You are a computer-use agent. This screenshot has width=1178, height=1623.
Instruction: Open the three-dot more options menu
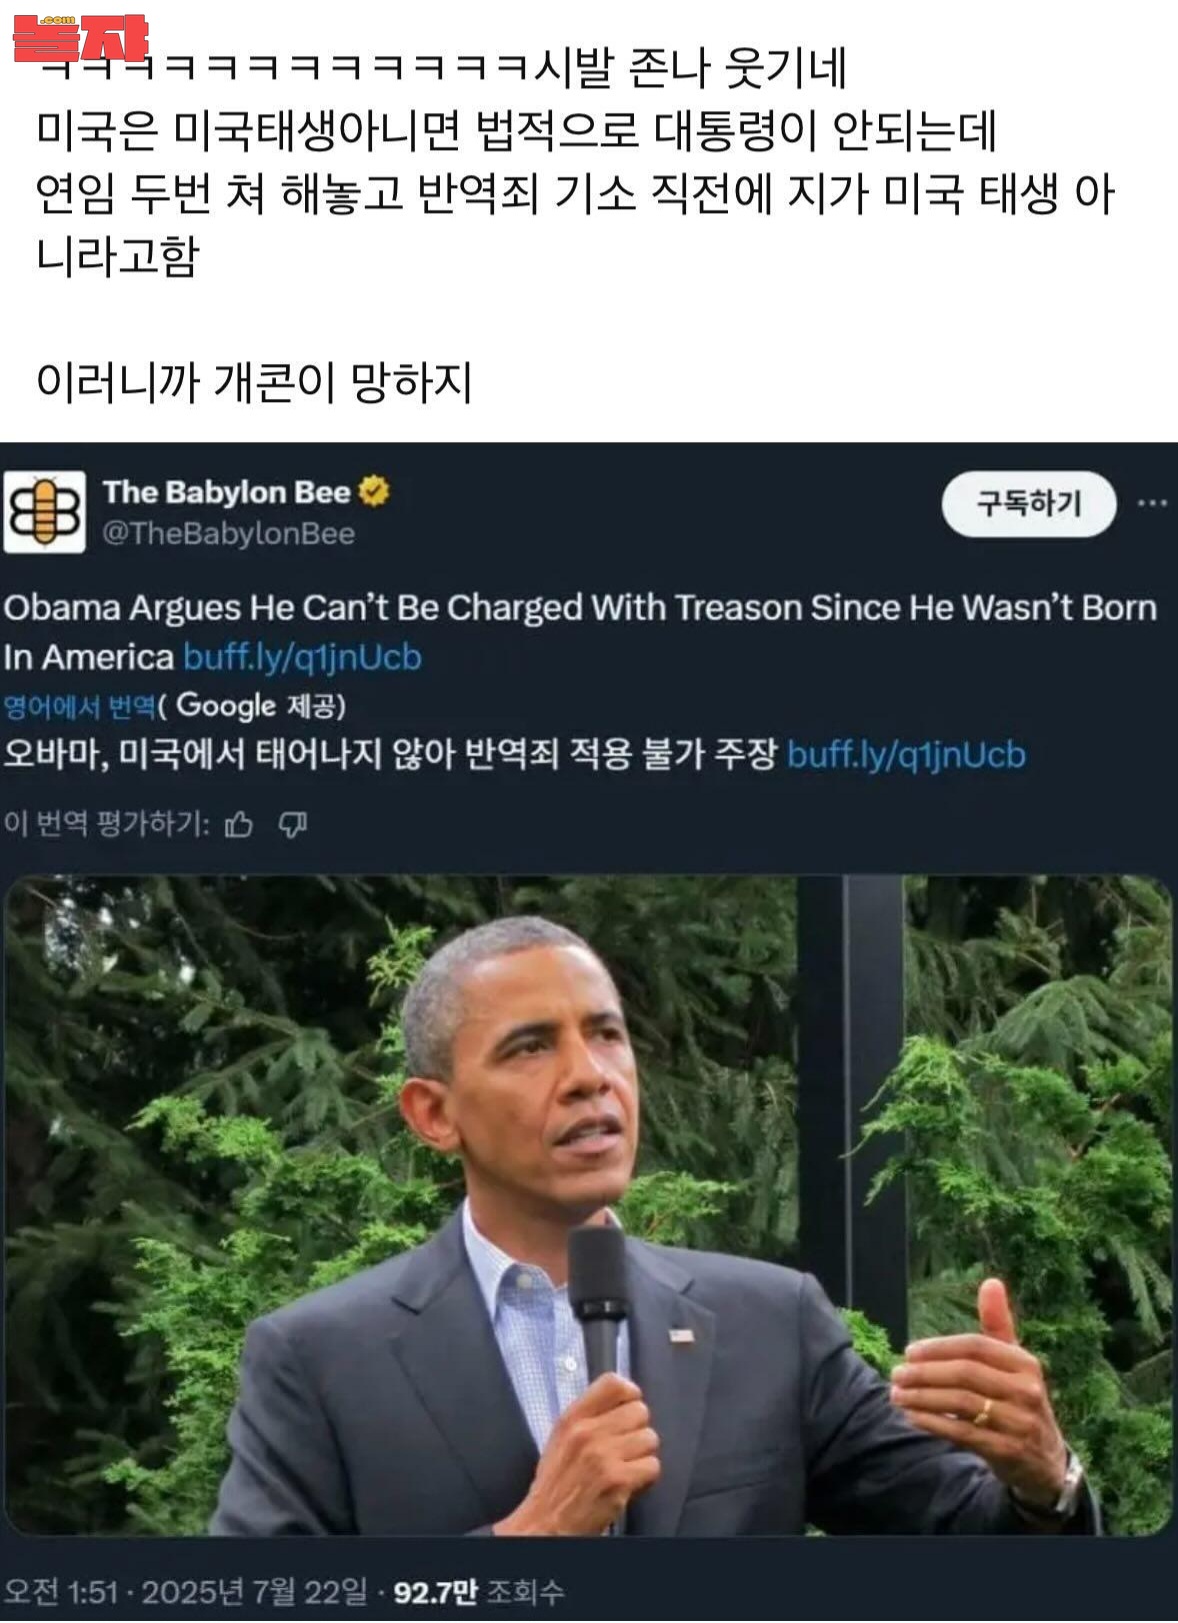[x=1152, y=503]
